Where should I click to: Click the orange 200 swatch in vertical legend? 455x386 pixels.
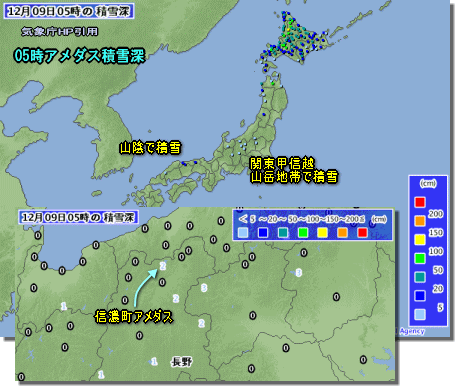(x=420, y=220)
